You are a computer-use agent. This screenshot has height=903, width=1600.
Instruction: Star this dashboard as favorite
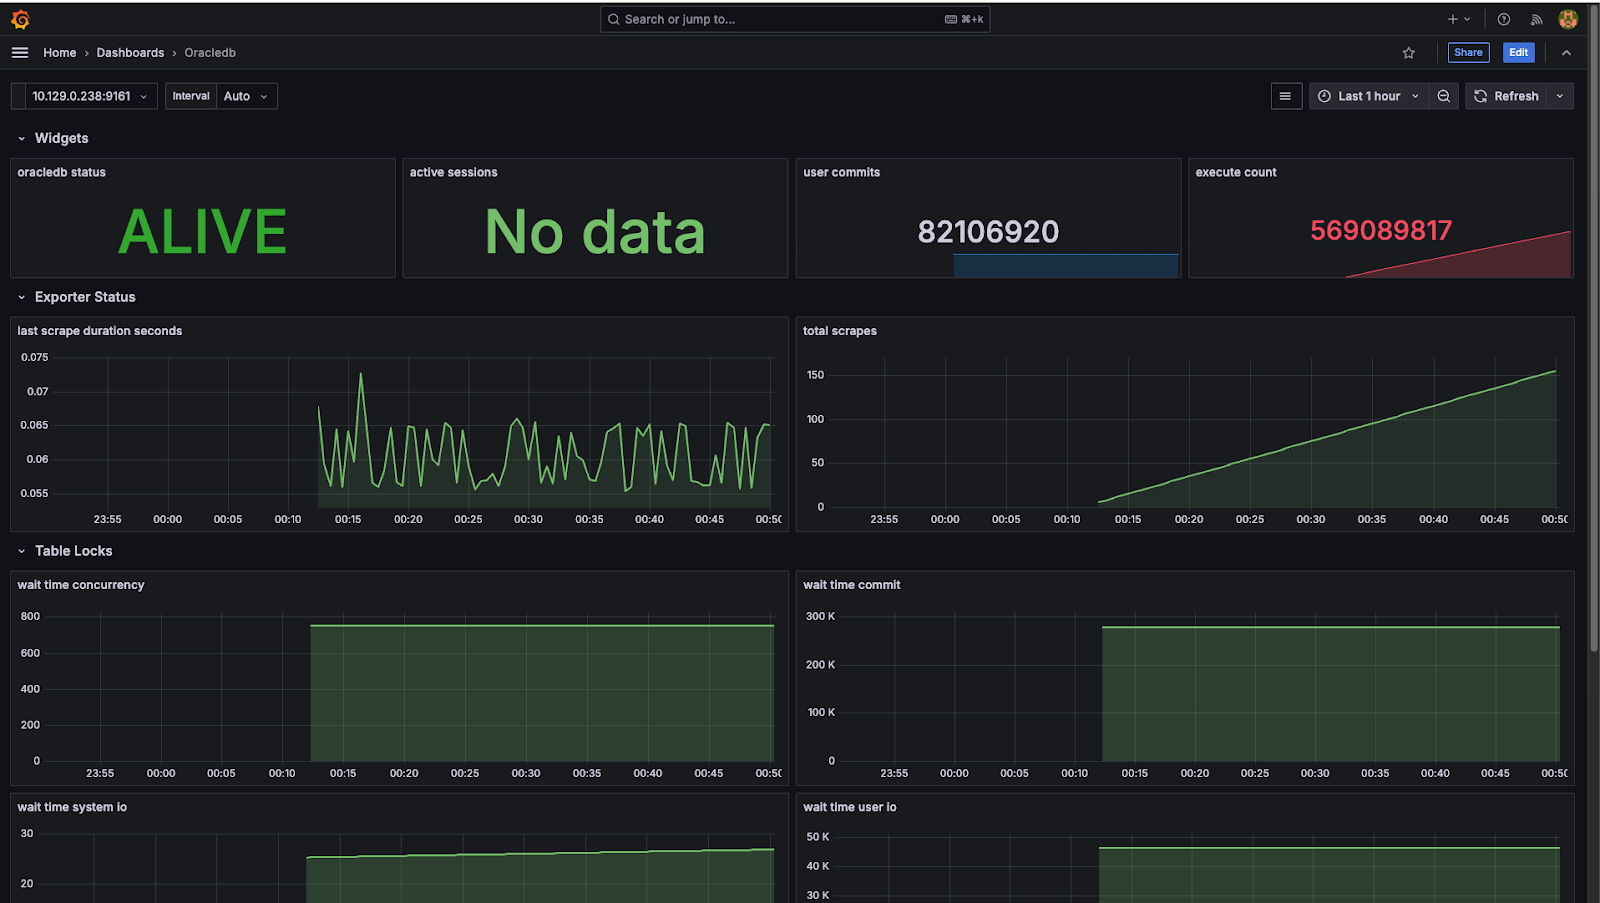pyautogui.click(x=1409, y=53)
